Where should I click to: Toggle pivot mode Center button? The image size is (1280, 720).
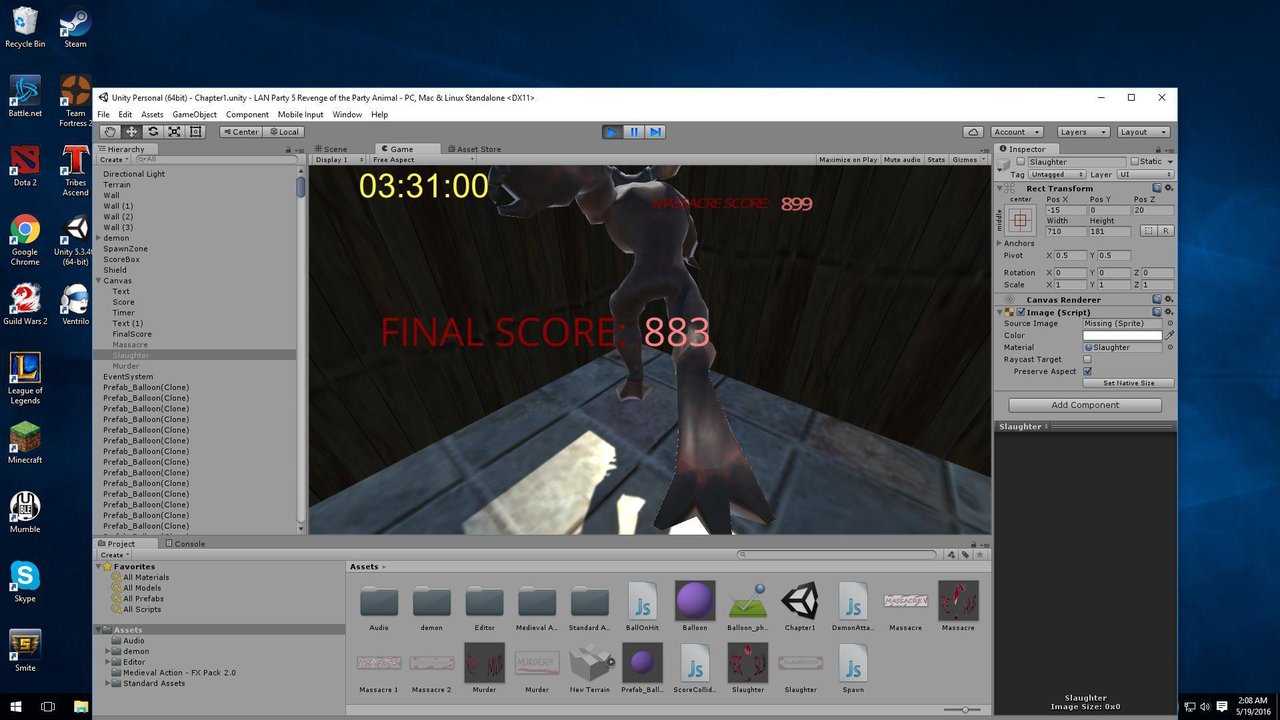(241, 132)
